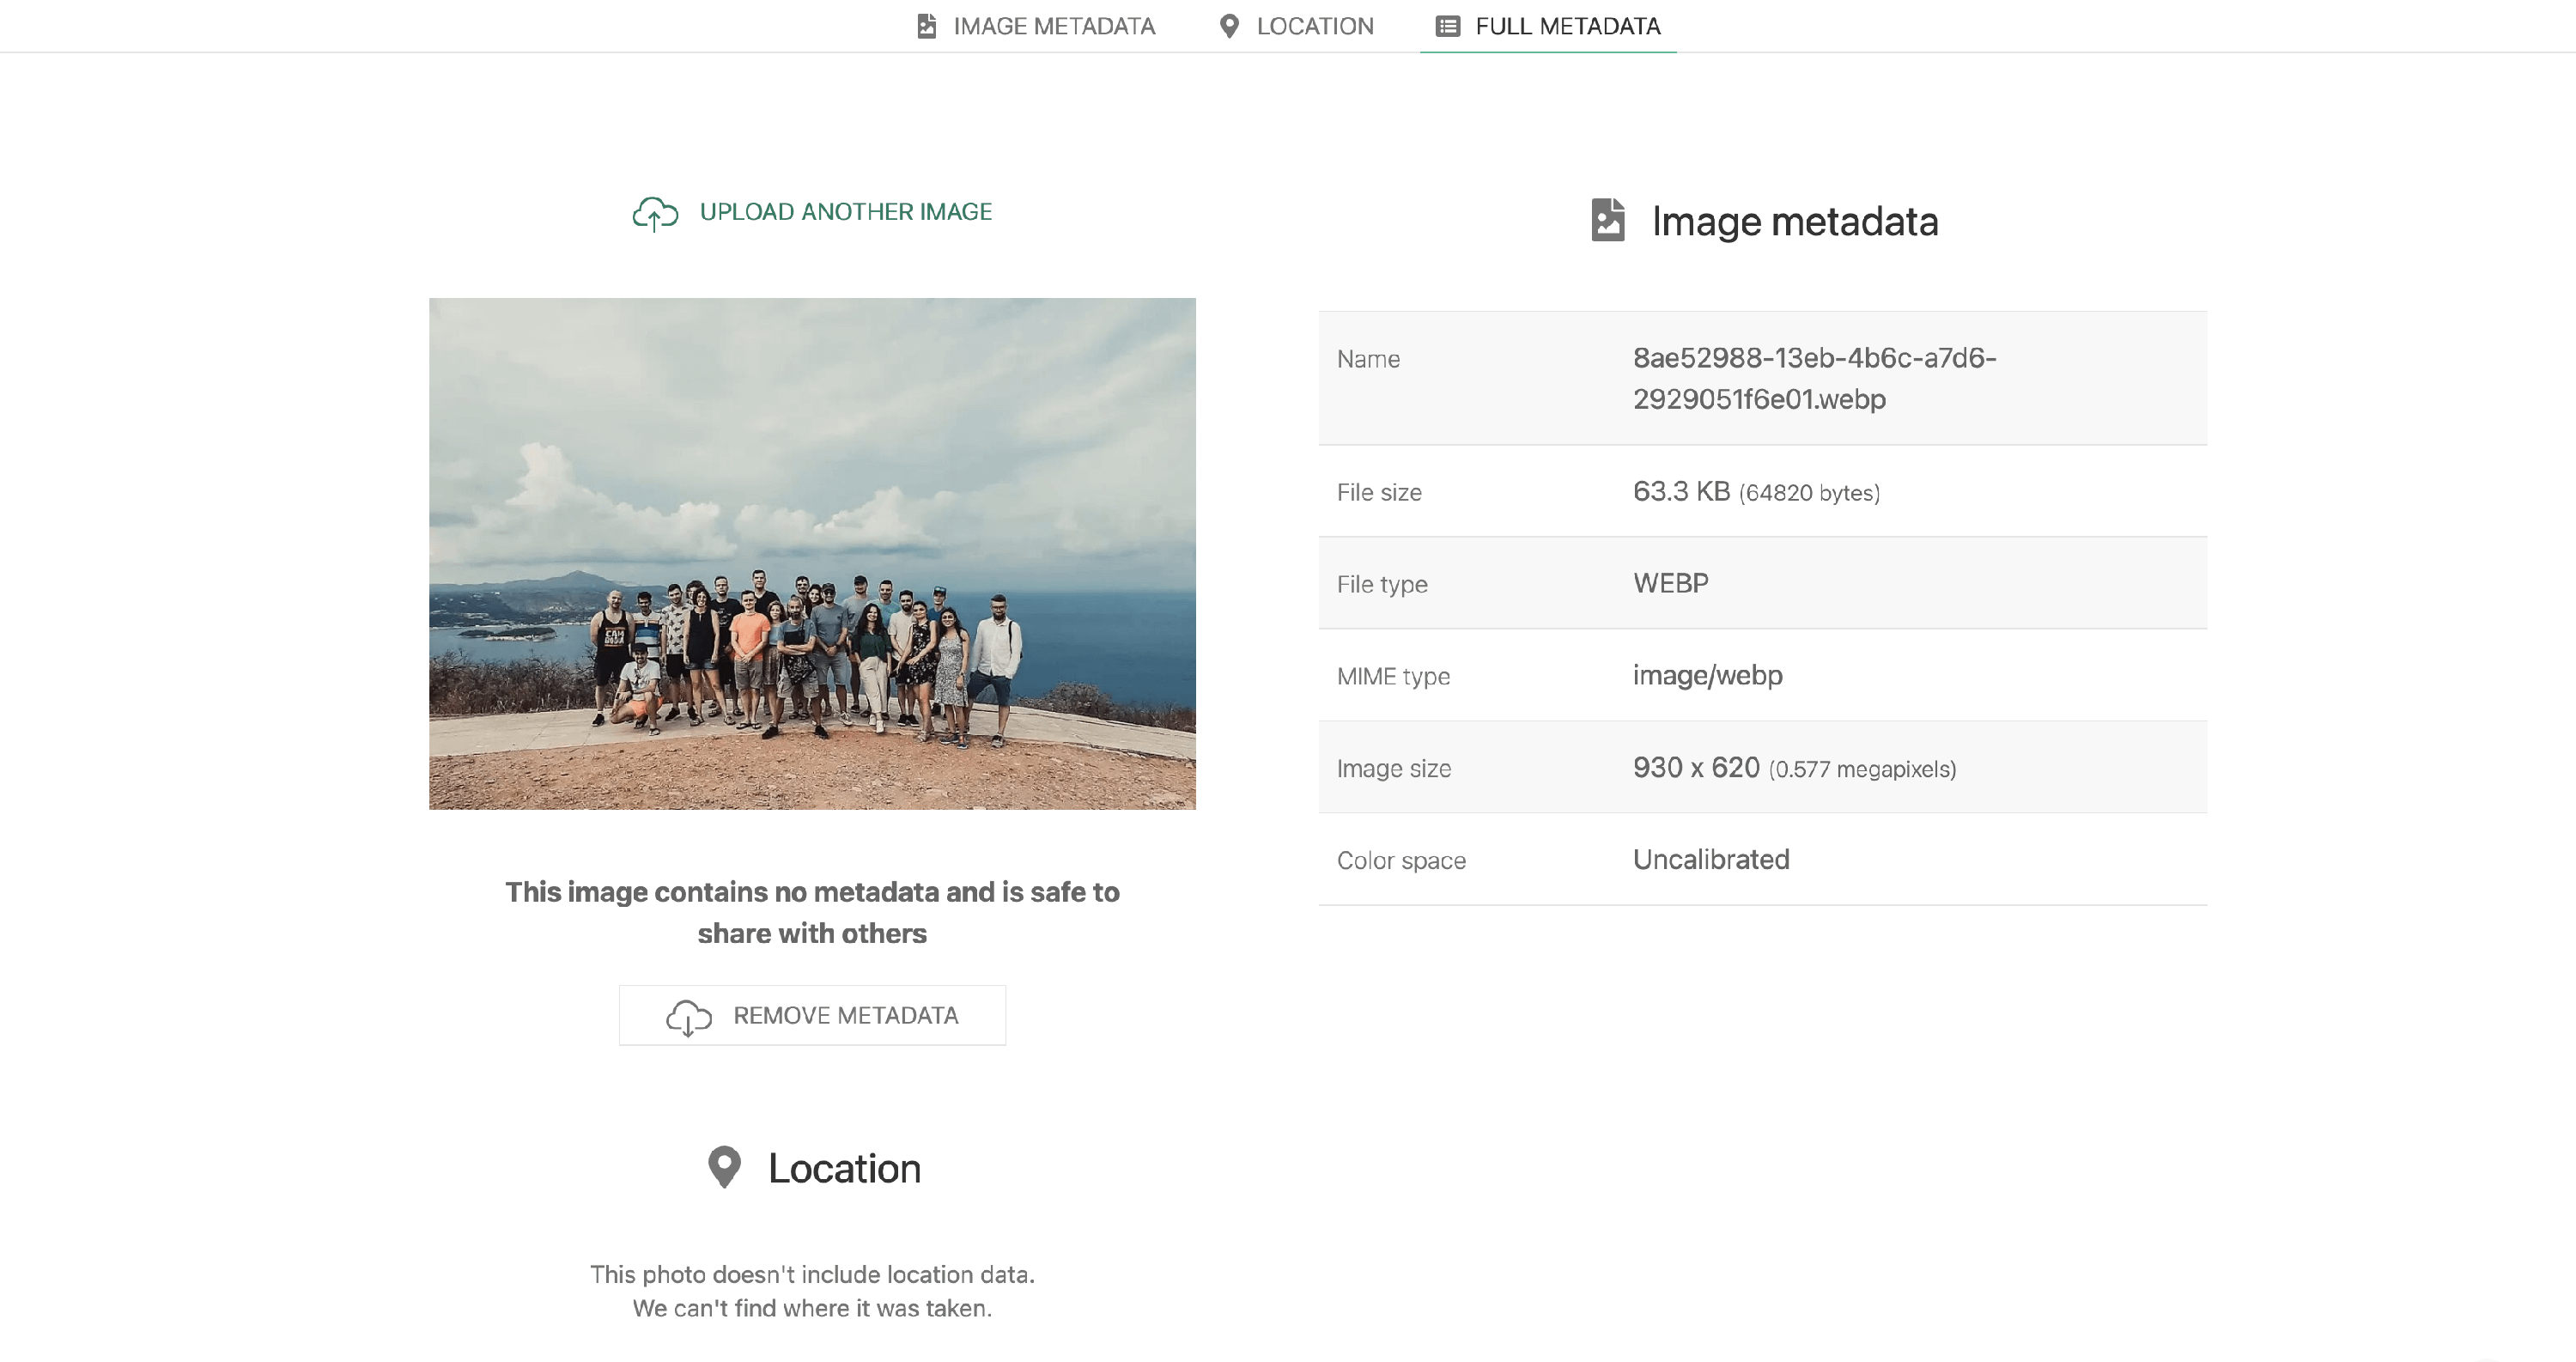Click the Image metadata heading text
The height and width of the screenshot is (1362, 2576).
click(x=1794, y=221)
